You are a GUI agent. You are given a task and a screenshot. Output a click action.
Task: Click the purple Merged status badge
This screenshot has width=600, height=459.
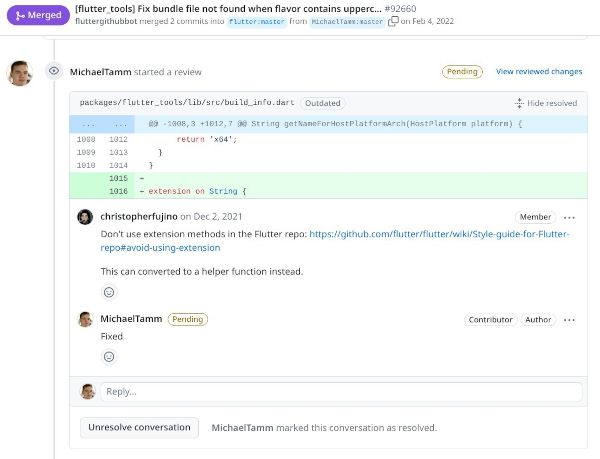tap(37, 14)
